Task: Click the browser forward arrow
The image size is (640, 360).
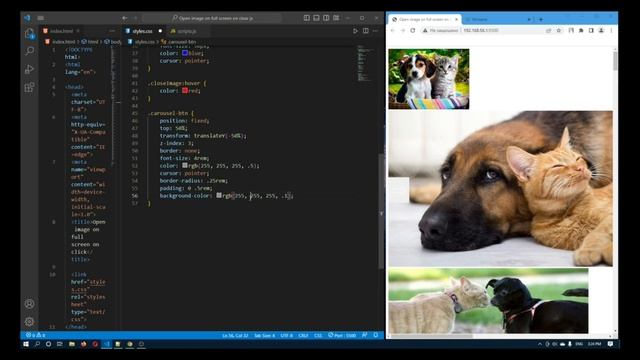Action: [x=402, y=31]
